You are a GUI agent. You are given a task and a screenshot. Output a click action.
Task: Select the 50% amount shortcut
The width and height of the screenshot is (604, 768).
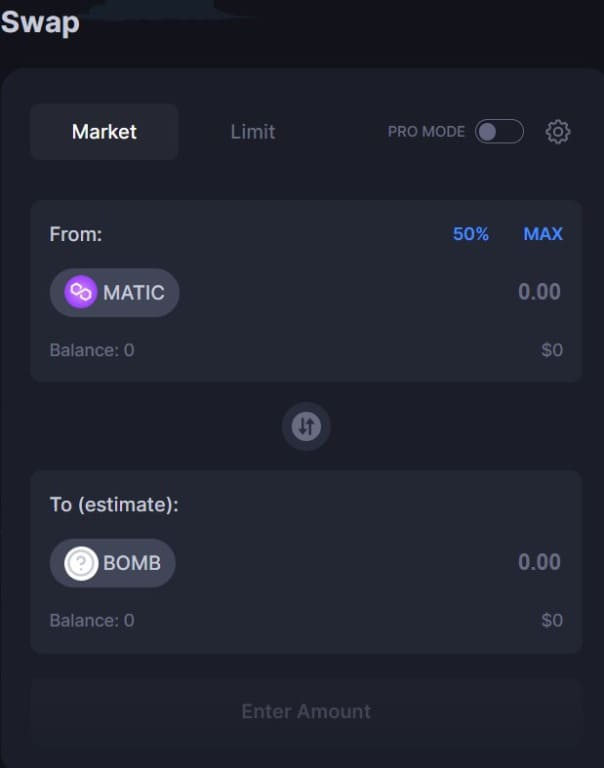click(471, 234)
